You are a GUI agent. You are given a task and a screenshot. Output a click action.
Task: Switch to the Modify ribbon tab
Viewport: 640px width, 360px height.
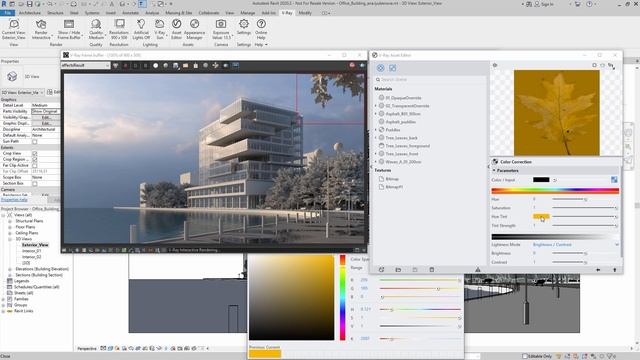[x=305, y=13]
